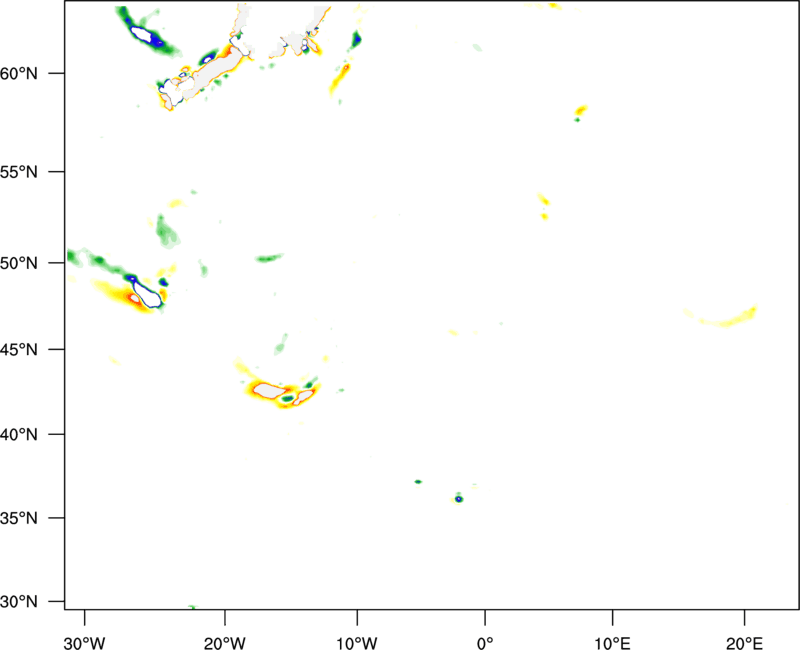The width and height of the screenshot is (800, 650).
Task: Click the 50°N latitude label
Action: click(19, 263)
